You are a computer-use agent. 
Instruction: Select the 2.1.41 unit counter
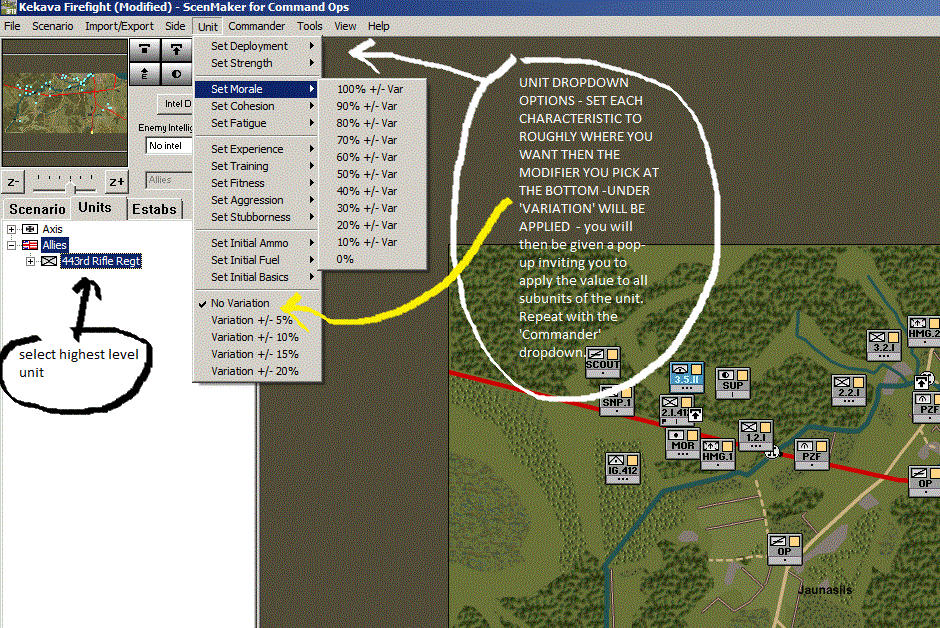(x=676, y=410)
